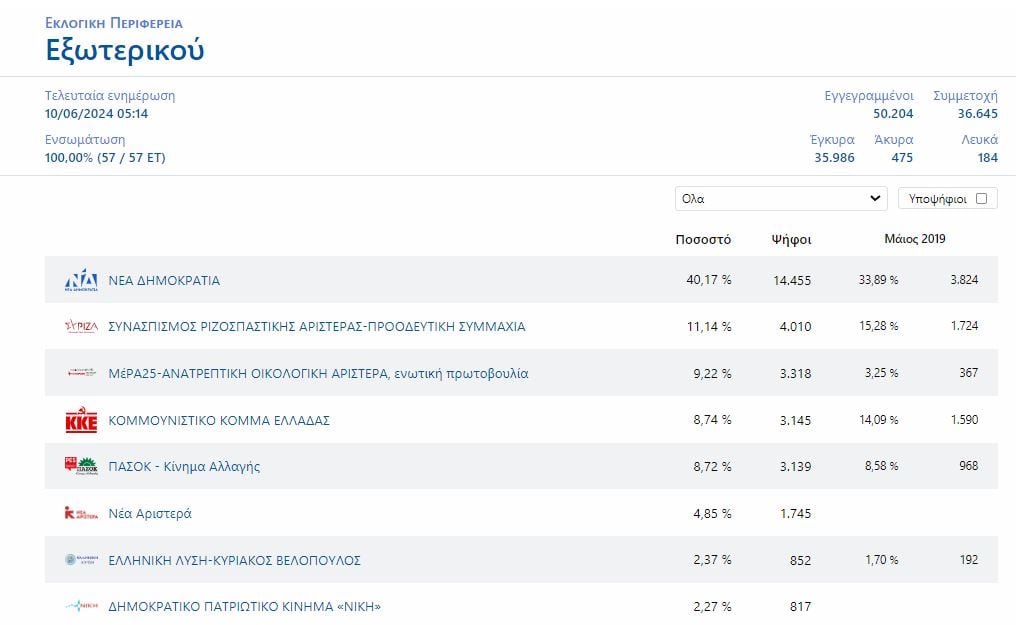Click the Ποσοστό column header
Viewport: 1016px width, 625px height.
pyautogui.click(x=703, y=240)
